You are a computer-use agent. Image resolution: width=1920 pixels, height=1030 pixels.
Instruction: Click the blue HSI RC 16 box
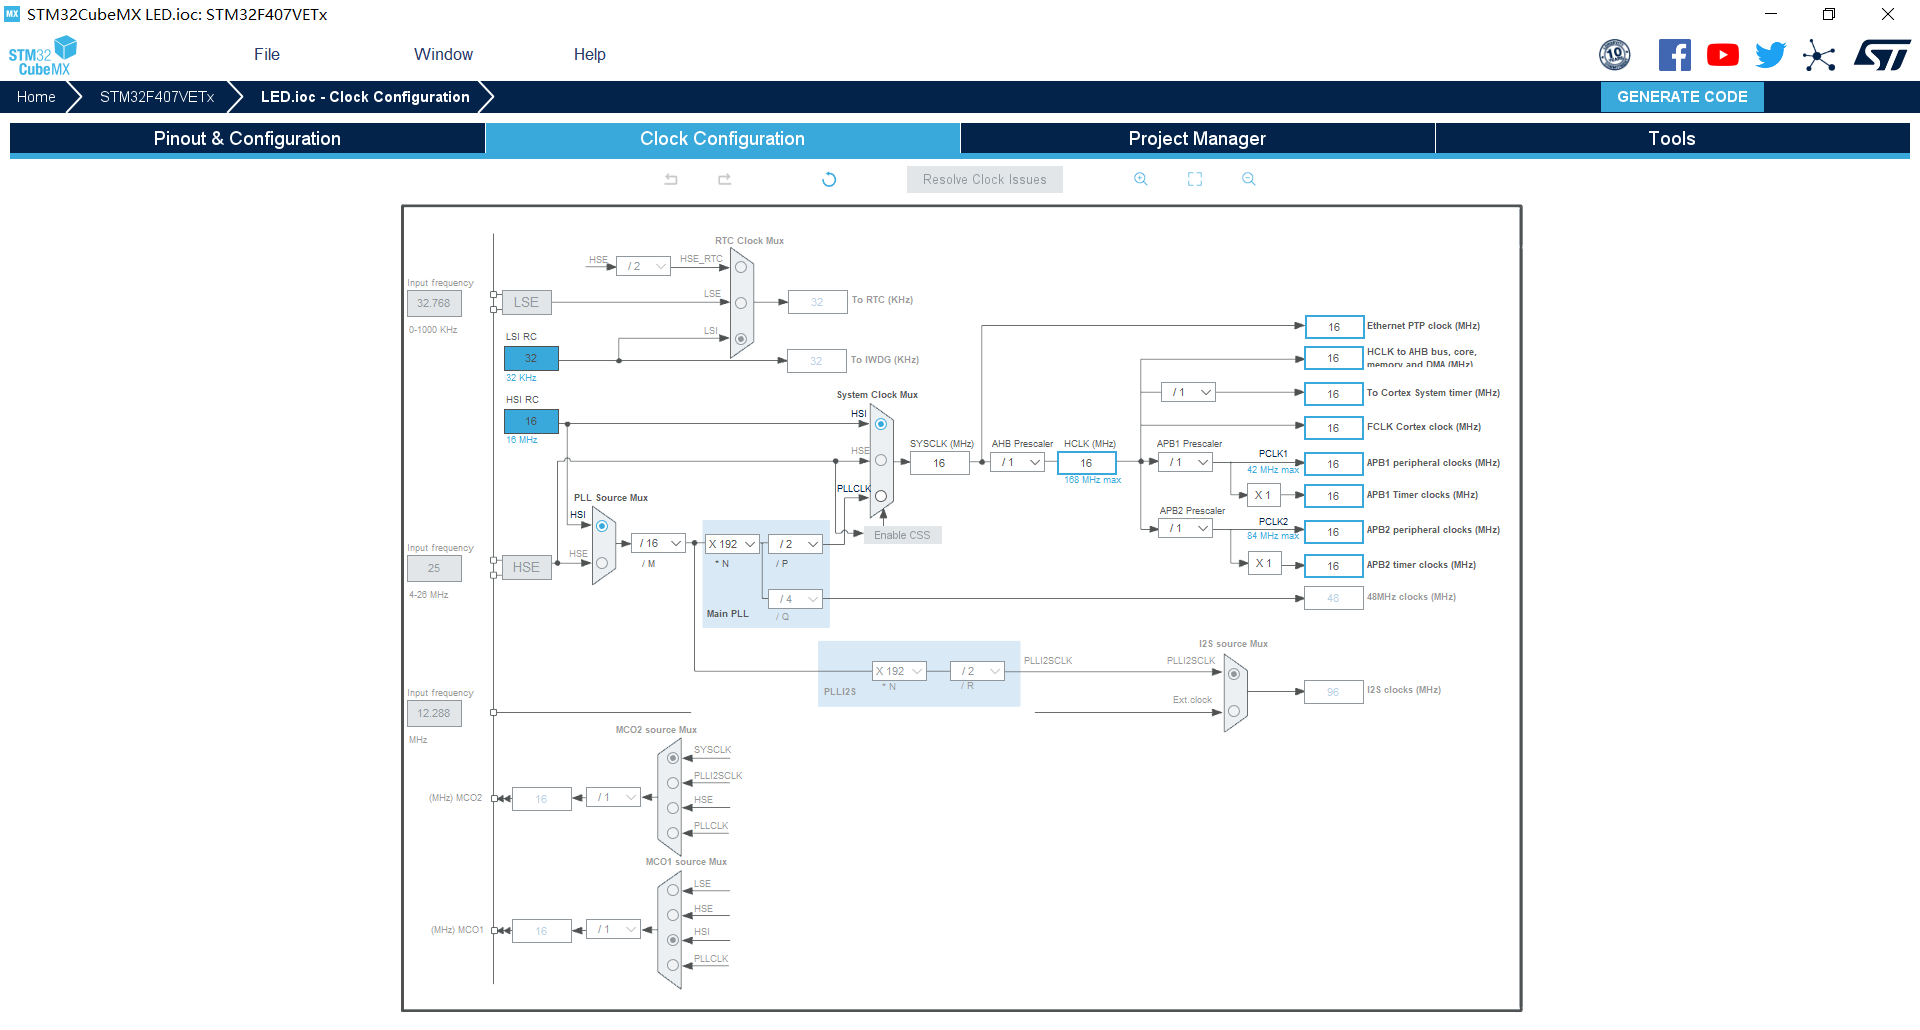pos(531,421)
